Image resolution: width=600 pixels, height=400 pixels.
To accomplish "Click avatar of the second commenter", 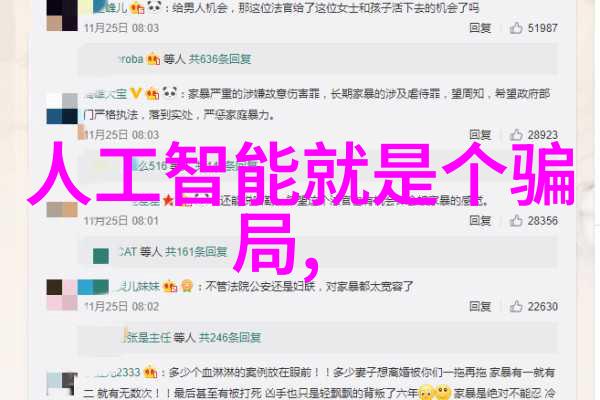I will (x=62, y=108).
